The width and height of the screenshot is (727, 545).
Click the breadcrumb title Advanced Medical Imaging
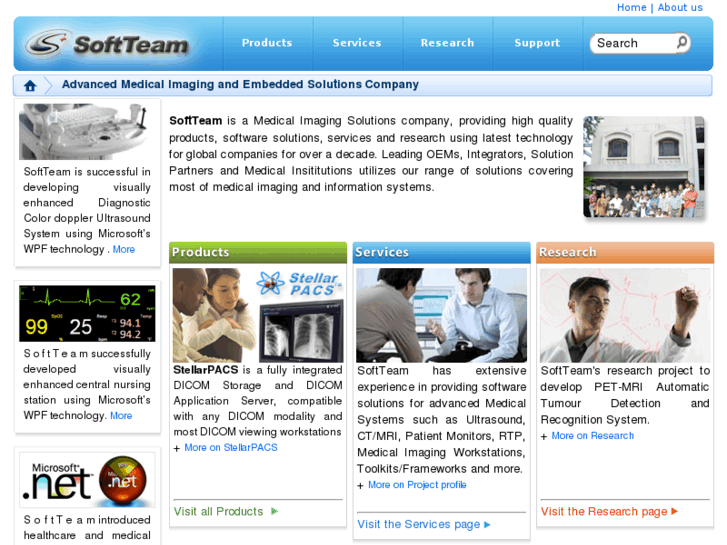point(240,84)
